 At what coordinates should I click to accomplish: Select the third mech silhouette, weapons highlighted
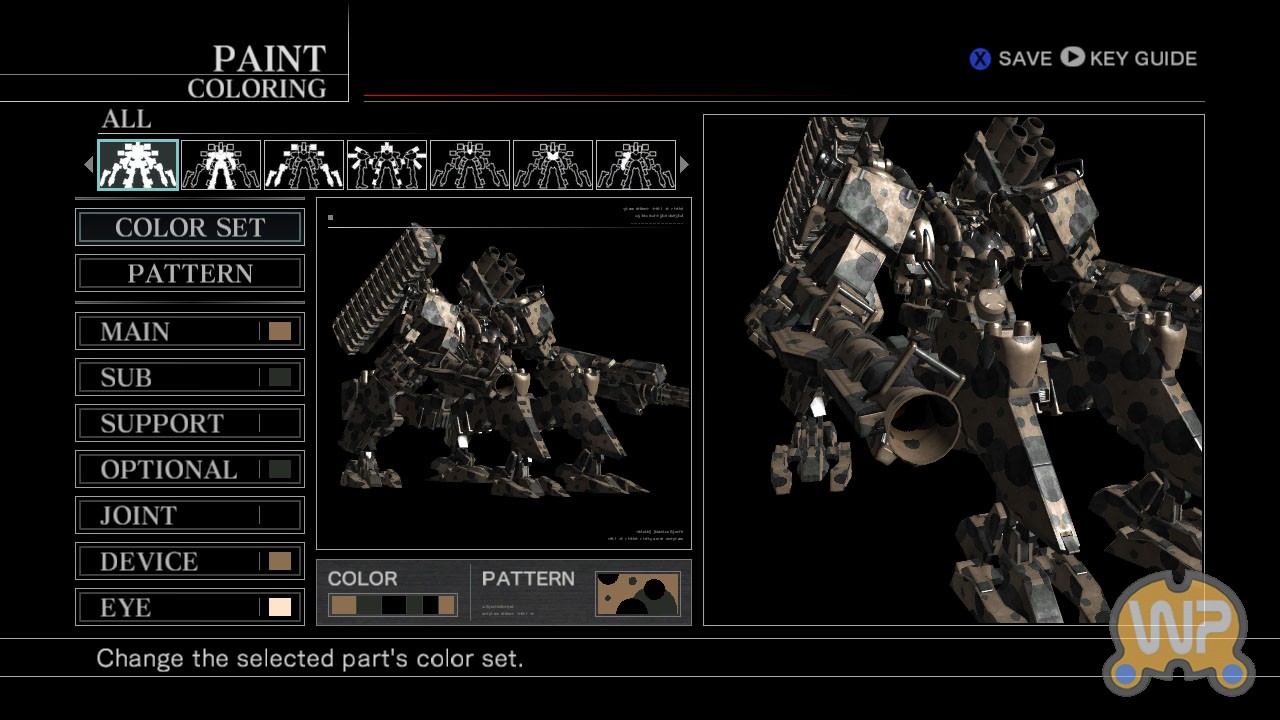tap(304, 165)
